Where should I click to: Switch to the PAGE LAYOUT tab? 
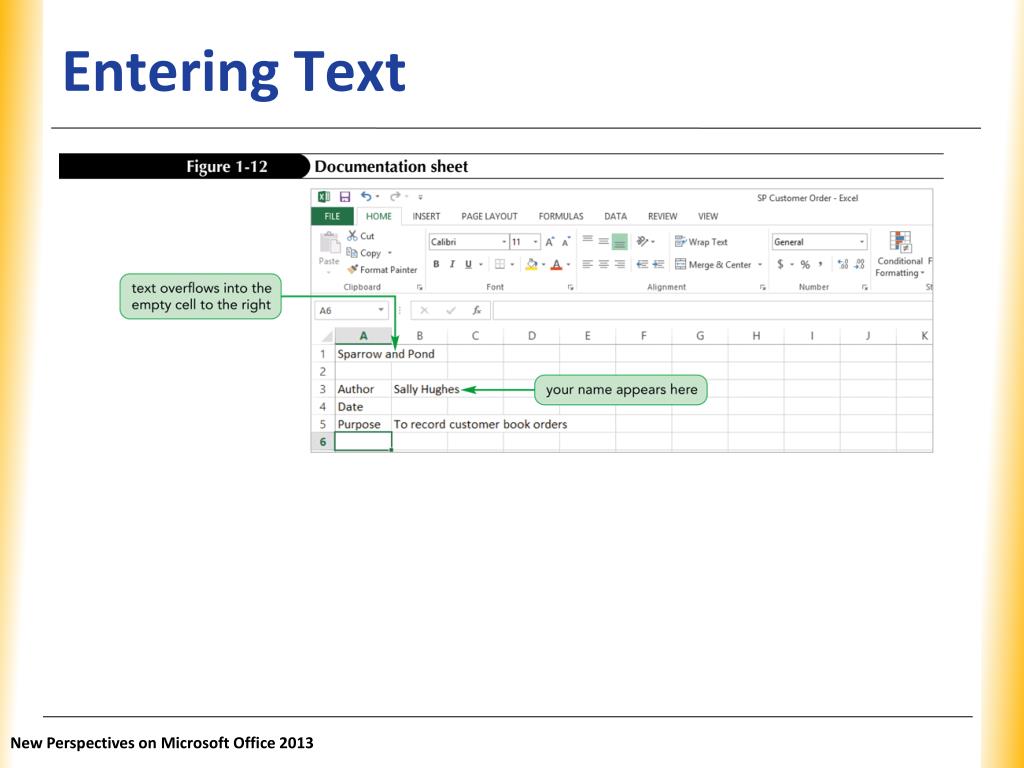(x=489, y=216)
